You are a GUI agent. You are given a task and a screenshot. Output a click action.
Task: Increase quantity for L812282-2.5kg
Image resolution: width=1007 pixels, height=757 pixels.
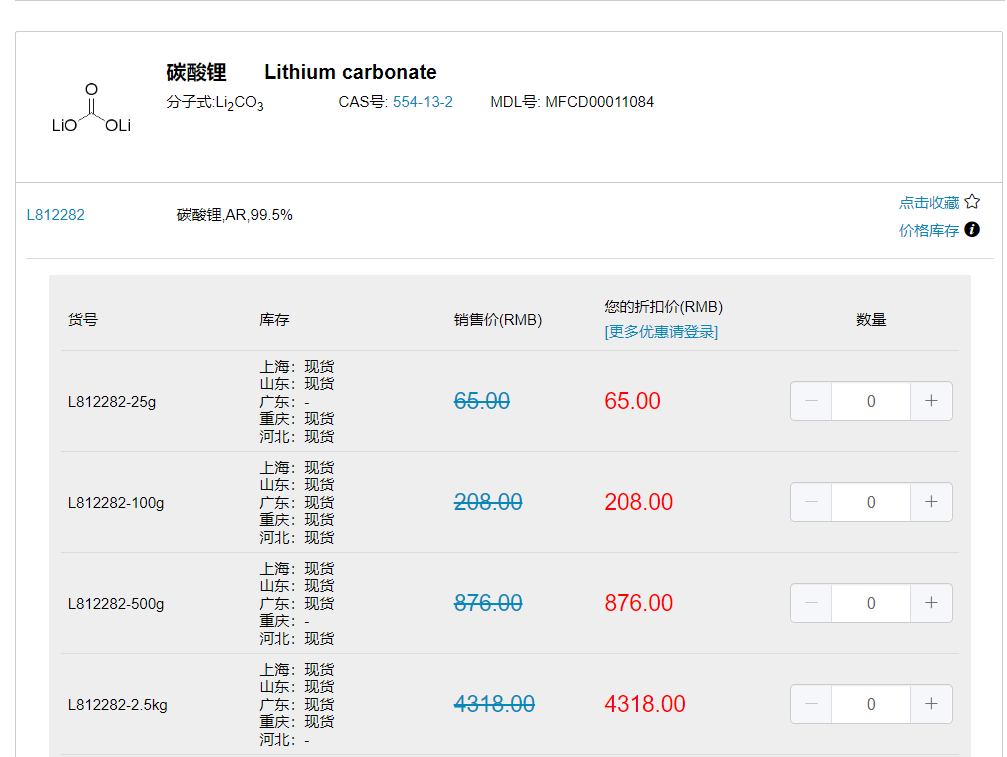tap(930, 703)
